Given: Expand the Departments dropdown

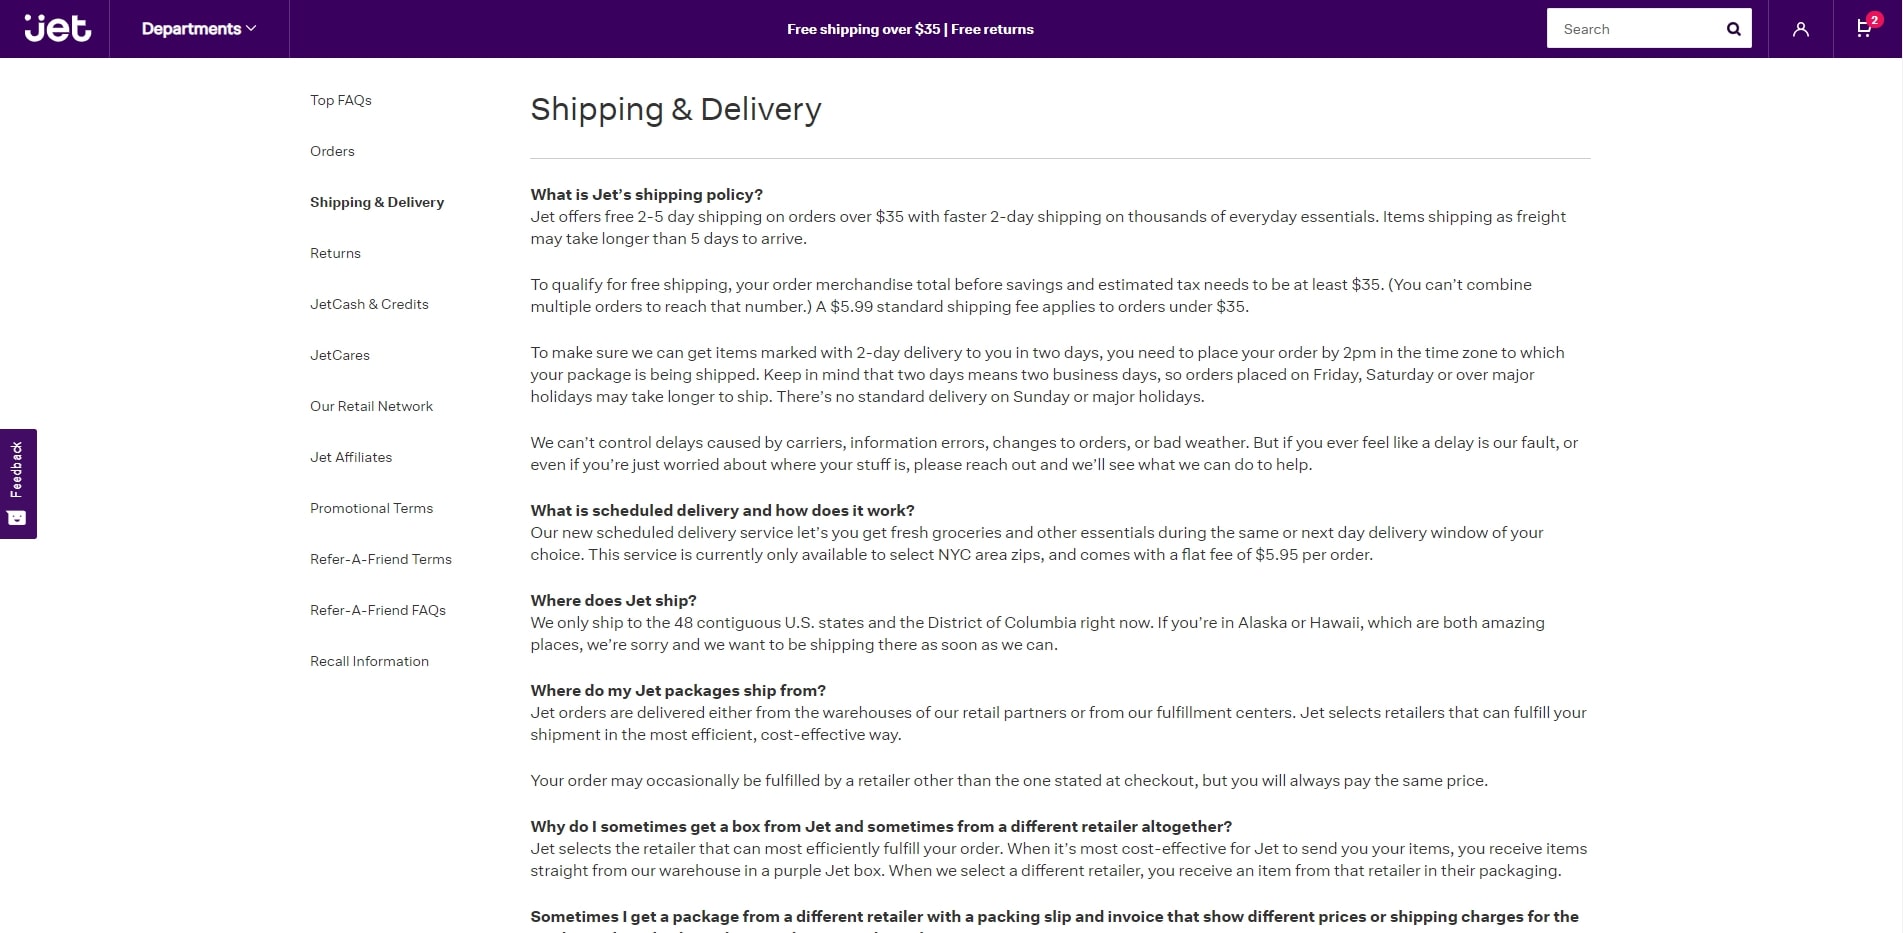Looking at the screenshot, I should coord(199,29).
